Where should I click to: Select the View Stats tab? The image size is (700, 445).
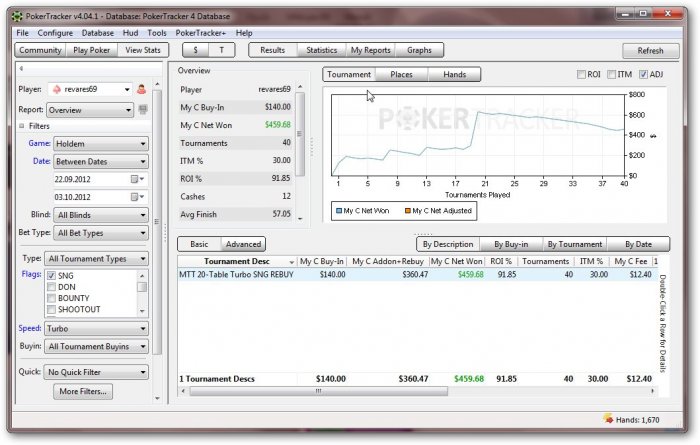pos(143,50)
